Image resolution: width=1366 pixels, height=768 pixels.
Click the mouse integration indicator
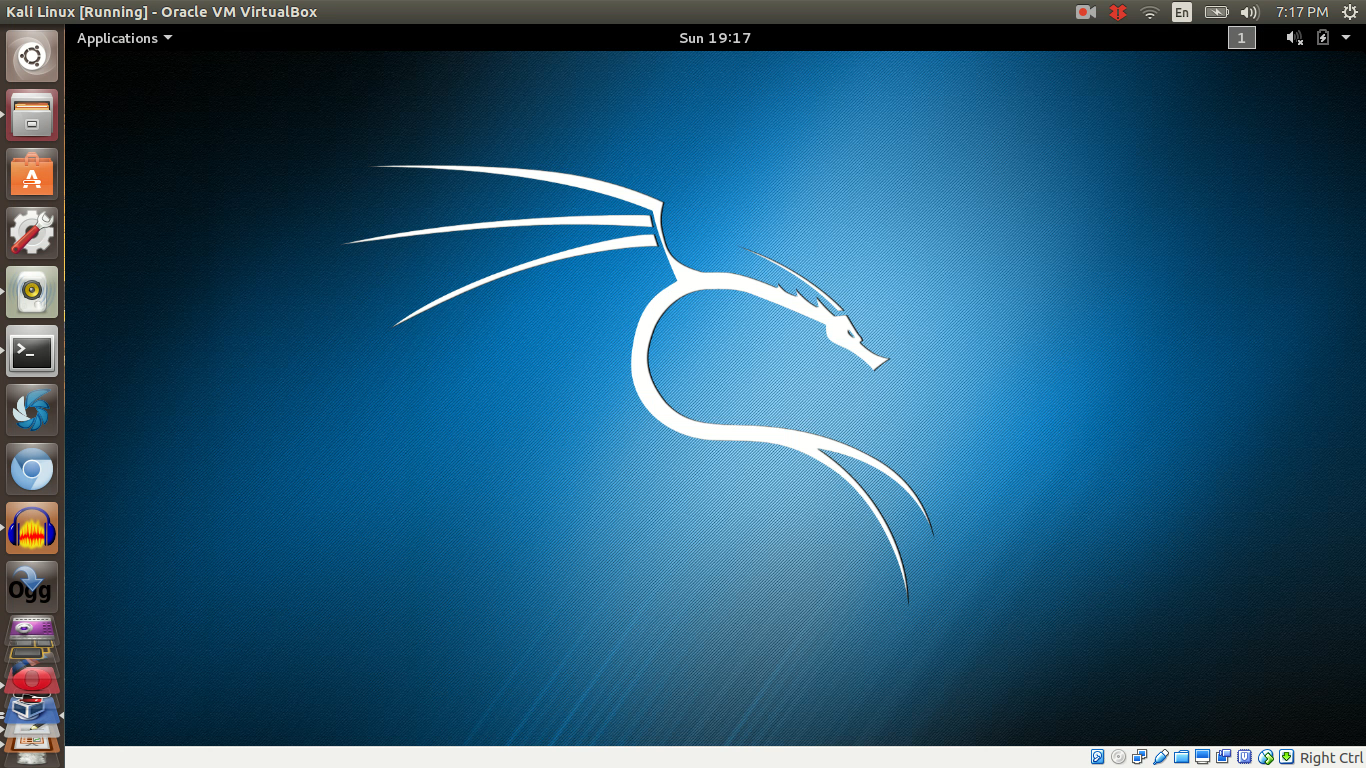pos(1266,757)
